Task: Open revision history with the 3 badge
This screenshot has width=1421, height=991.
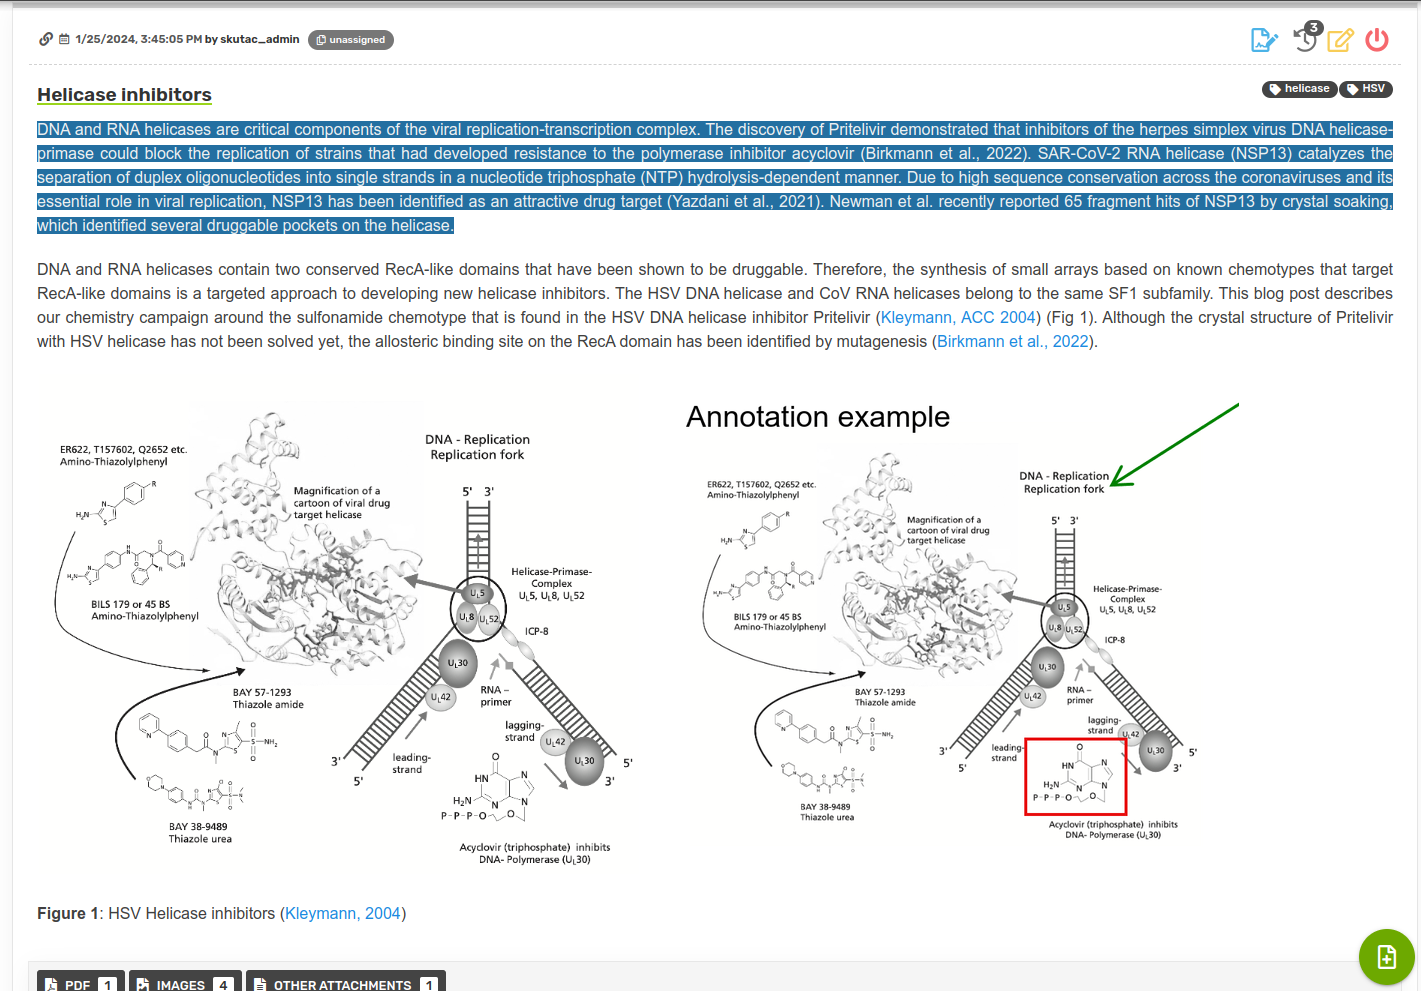Action: tap(1306, 38)
